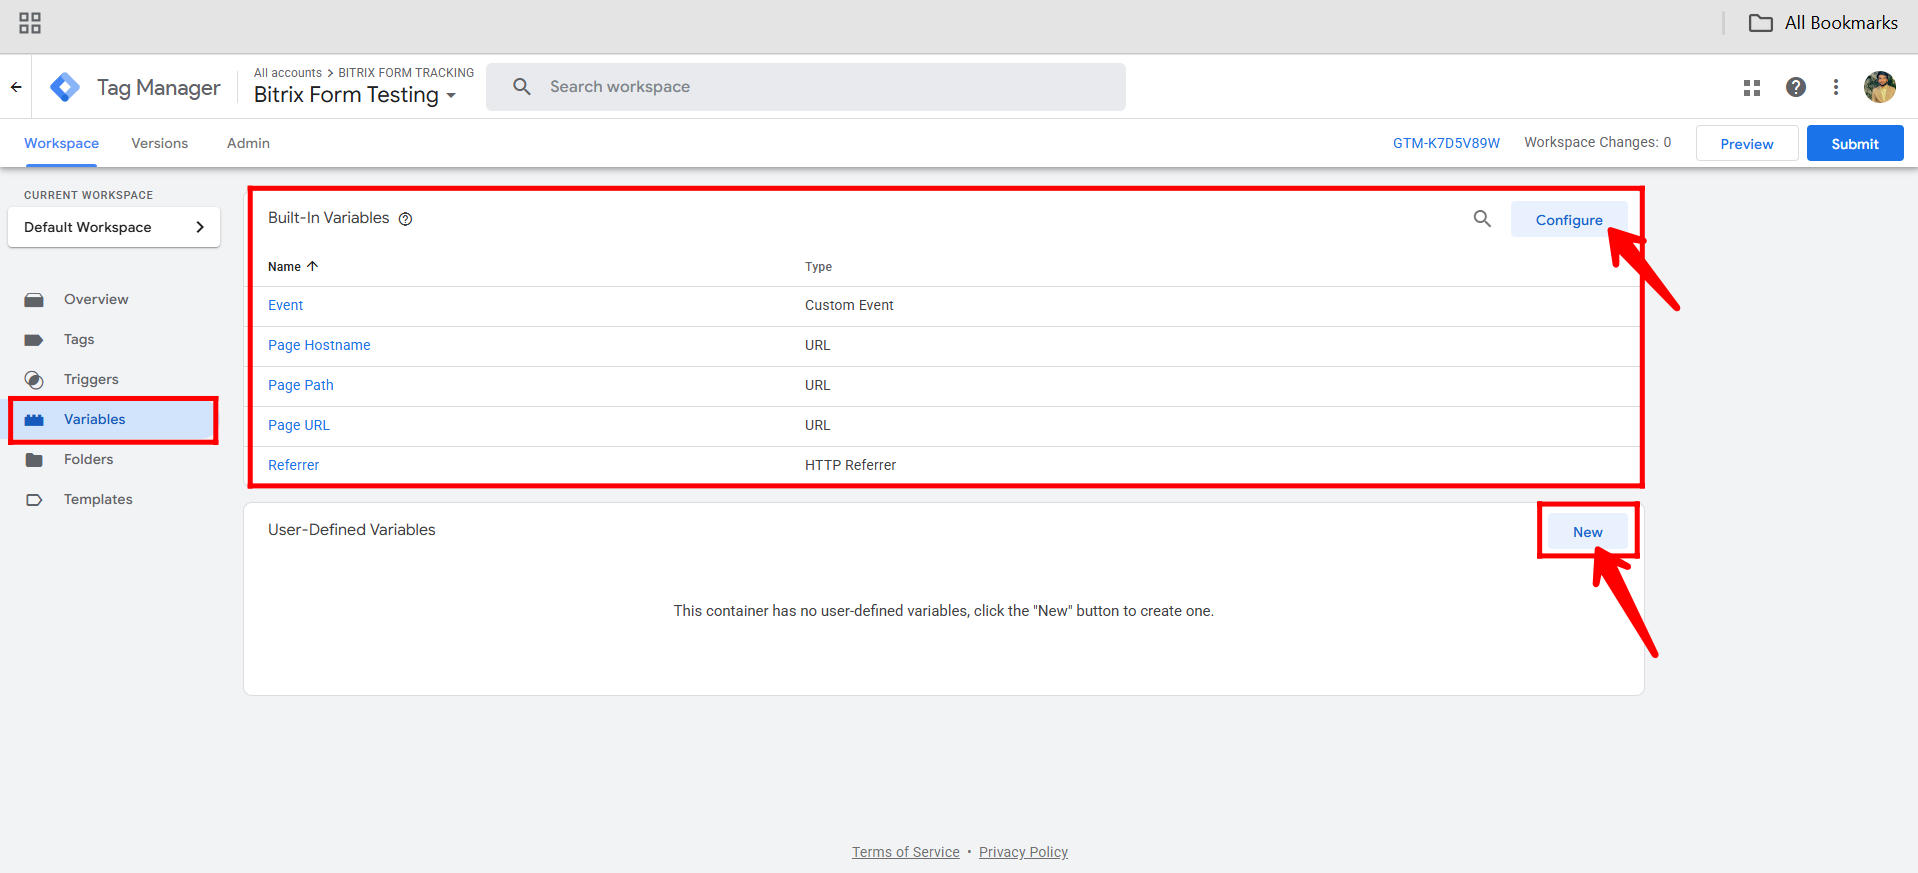
Task: Click the Custom Event type cell
Action: 849,305
